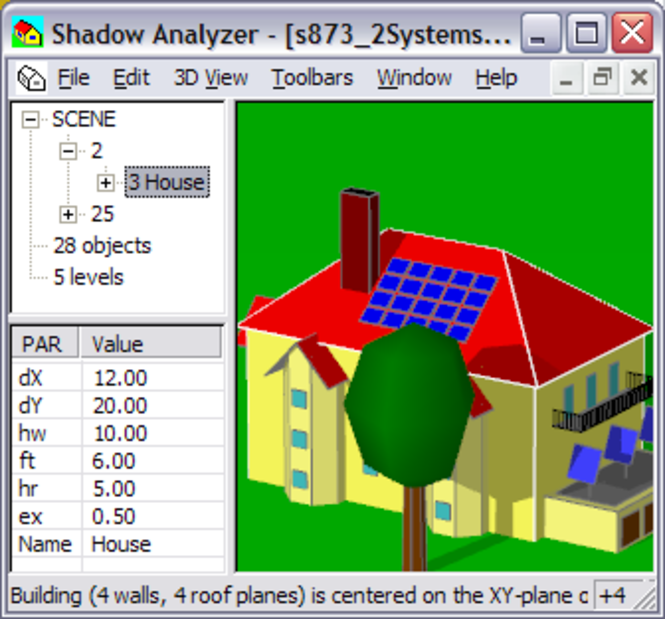
Task: Click the 28 objects tree entry
Action: (102, 246)
